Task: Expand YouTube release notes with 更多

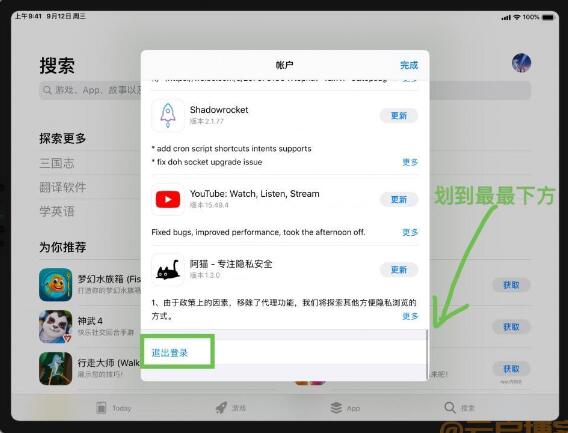Action: [x=410, y=232]
